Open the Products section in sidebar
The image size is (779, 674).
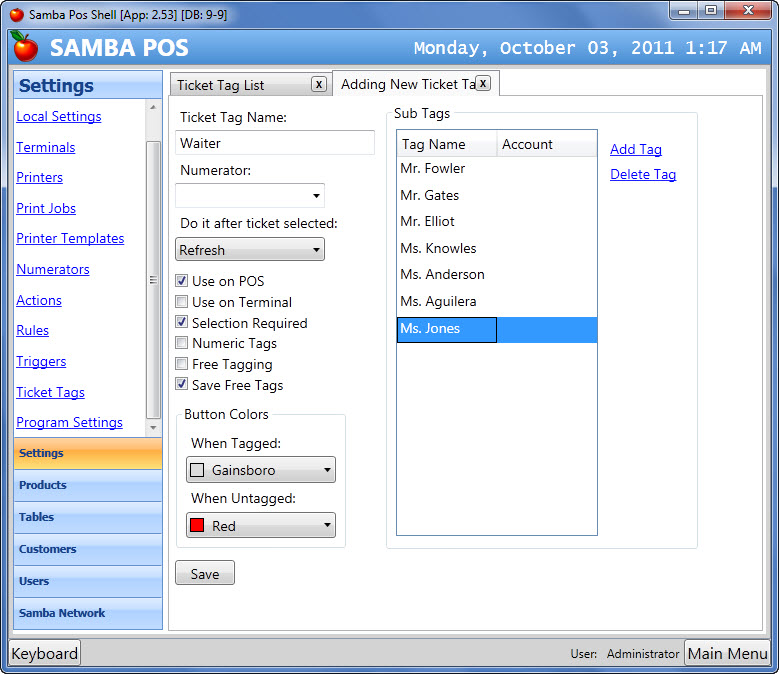pyautogui.click(x=88, y=485)
